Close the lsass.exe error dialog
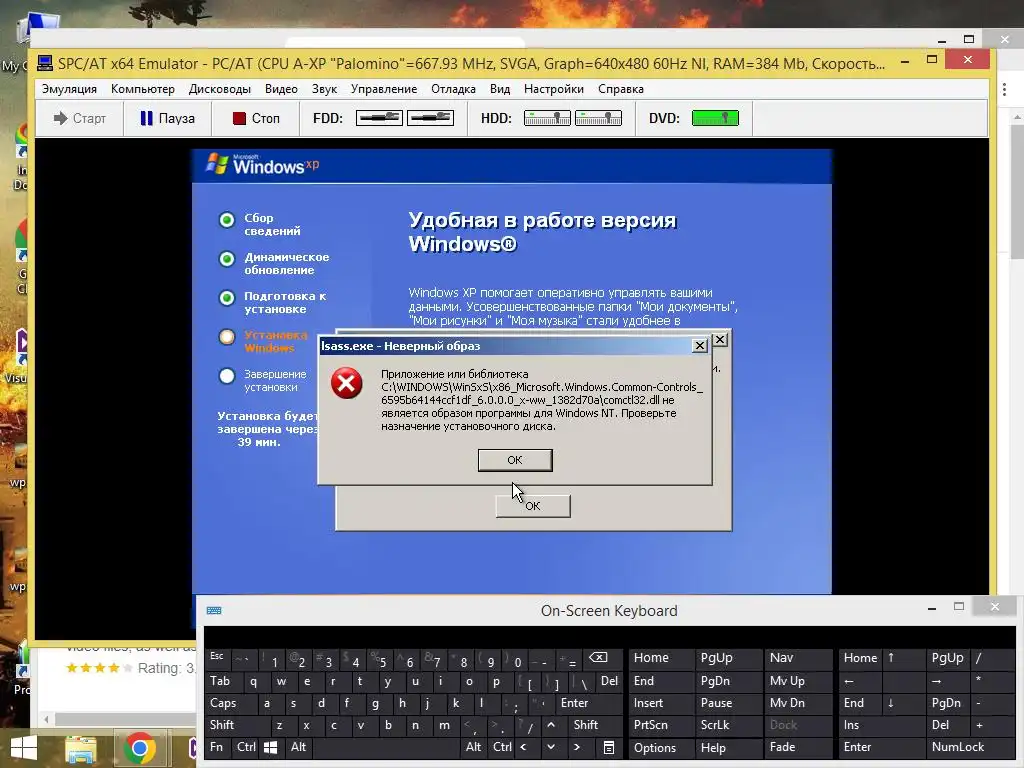 click(699, 345)
